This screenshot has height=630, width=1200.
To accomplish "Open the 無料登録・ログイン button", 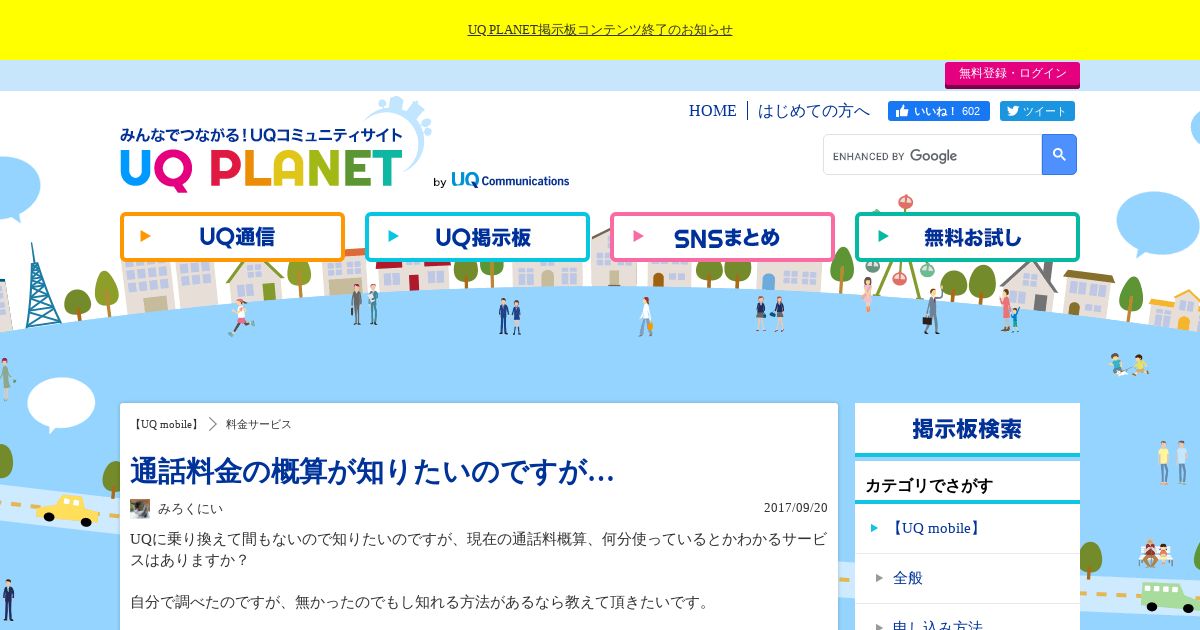I will click(x=1012, y=74).
